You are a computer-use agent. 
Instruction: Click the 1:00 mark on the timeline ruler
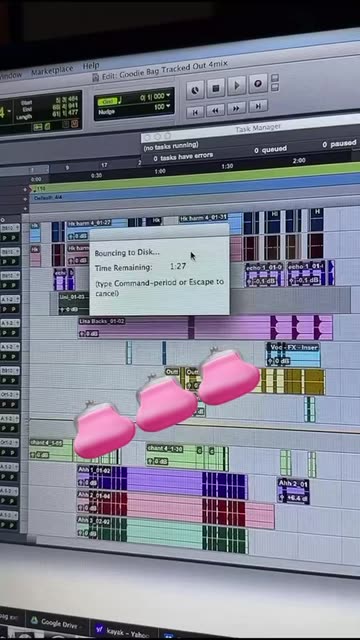point(160,171)
